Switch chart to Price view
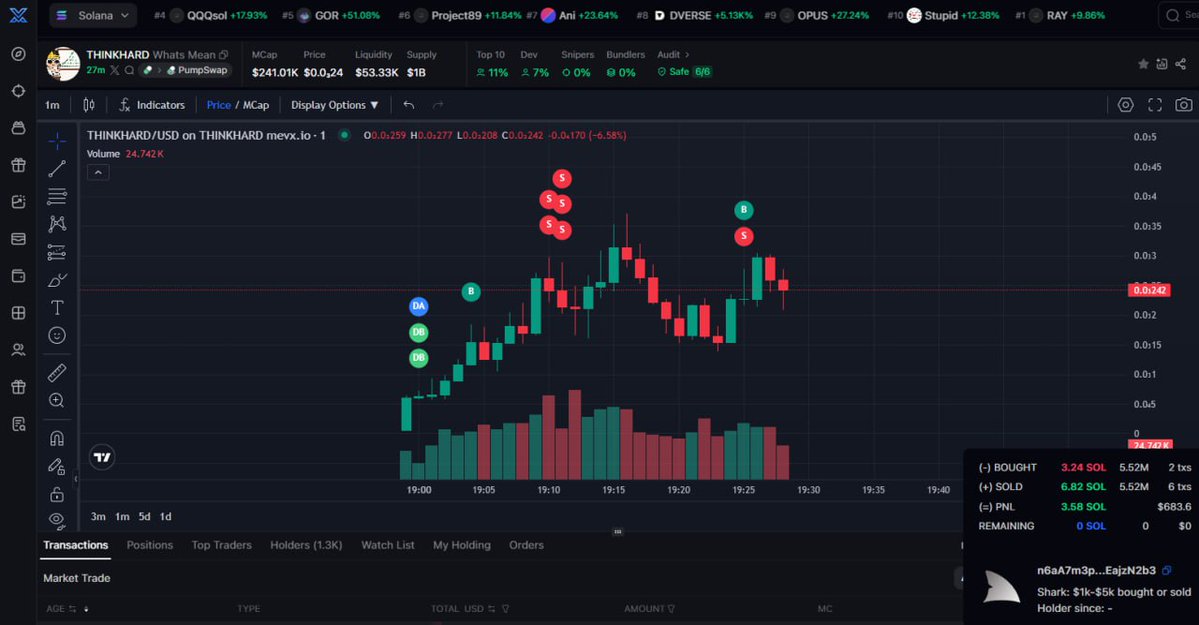The height and width of the screenshot is (625, 1199). 219,105
